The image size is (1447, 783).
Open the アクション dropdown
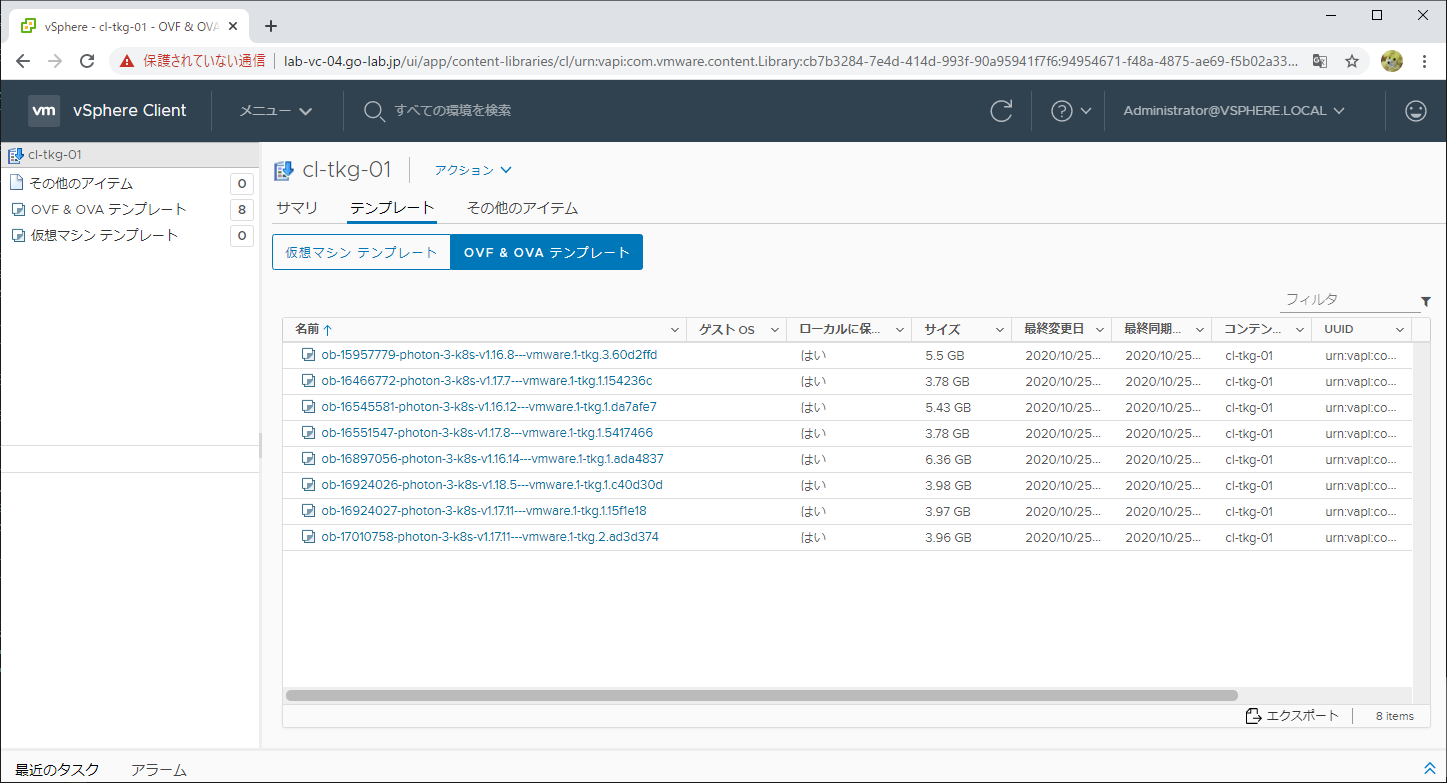click(x=473, y=170)
